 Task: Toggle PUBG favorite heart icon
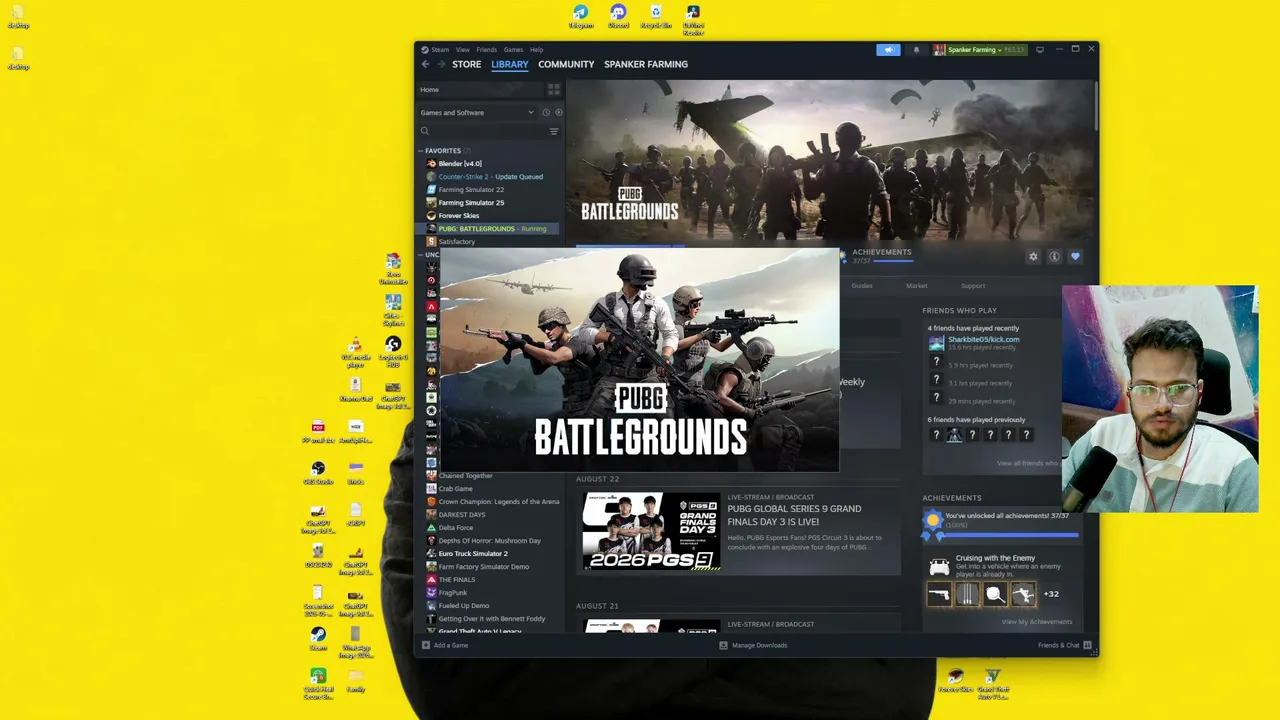click(x=1075, y=257)
